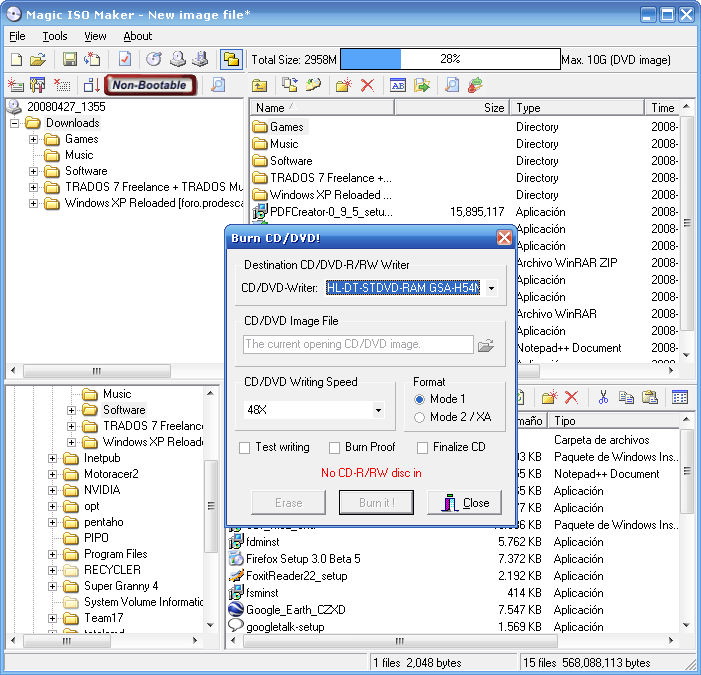This screenshot has height=675, width=701.
Task: Open the About menu
Action: pyautogui.click(x=137, y=36)
